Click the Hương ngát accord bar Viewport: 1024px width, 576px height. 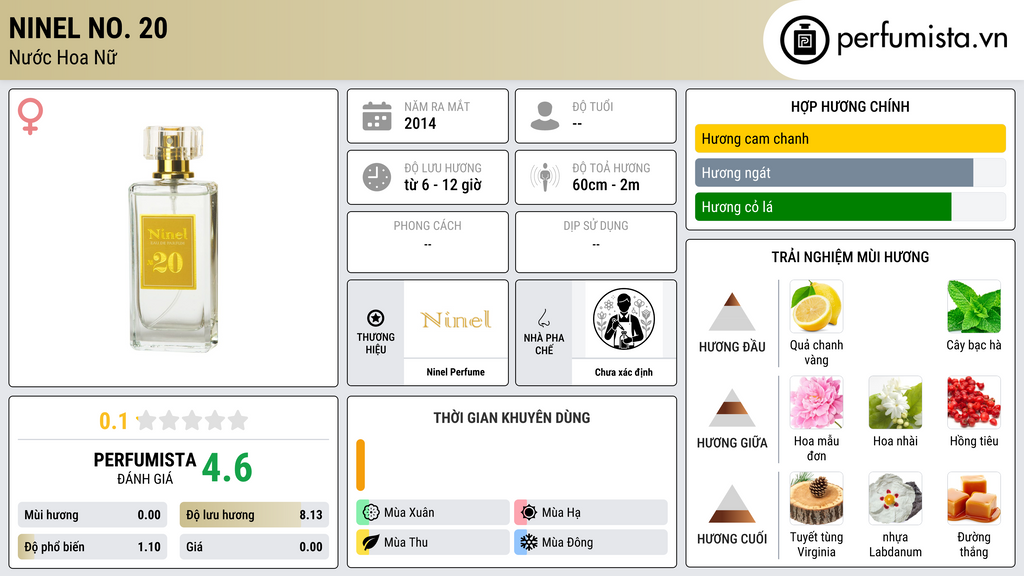850,172
